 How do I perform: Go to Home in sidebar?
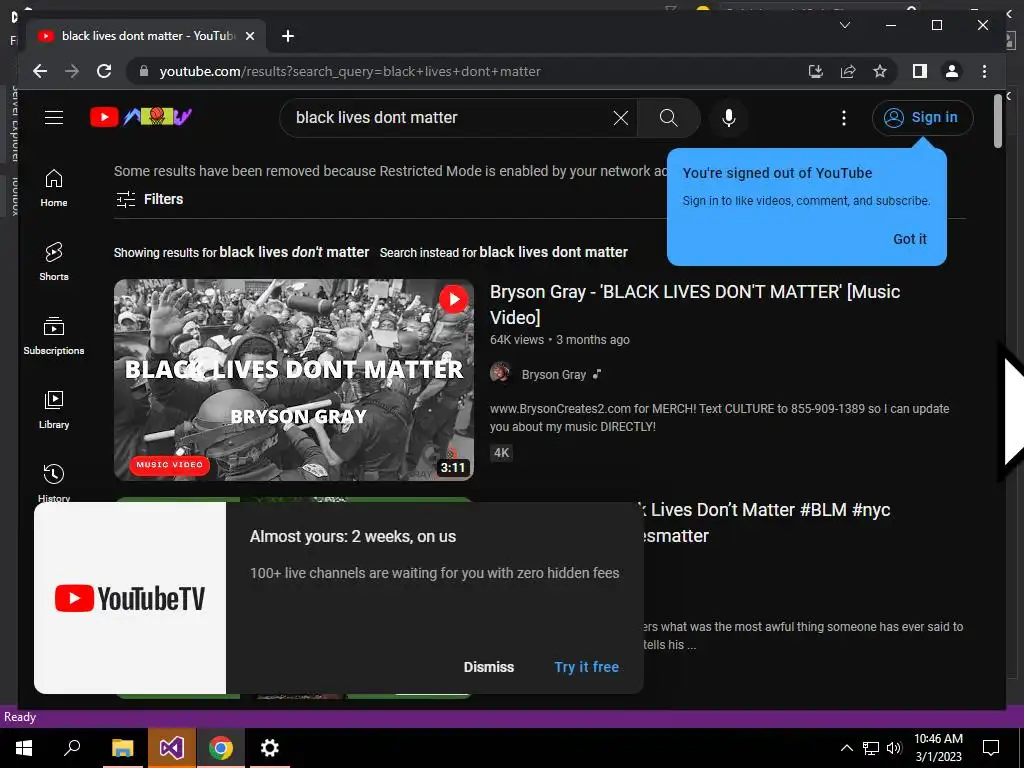point(54,188)
